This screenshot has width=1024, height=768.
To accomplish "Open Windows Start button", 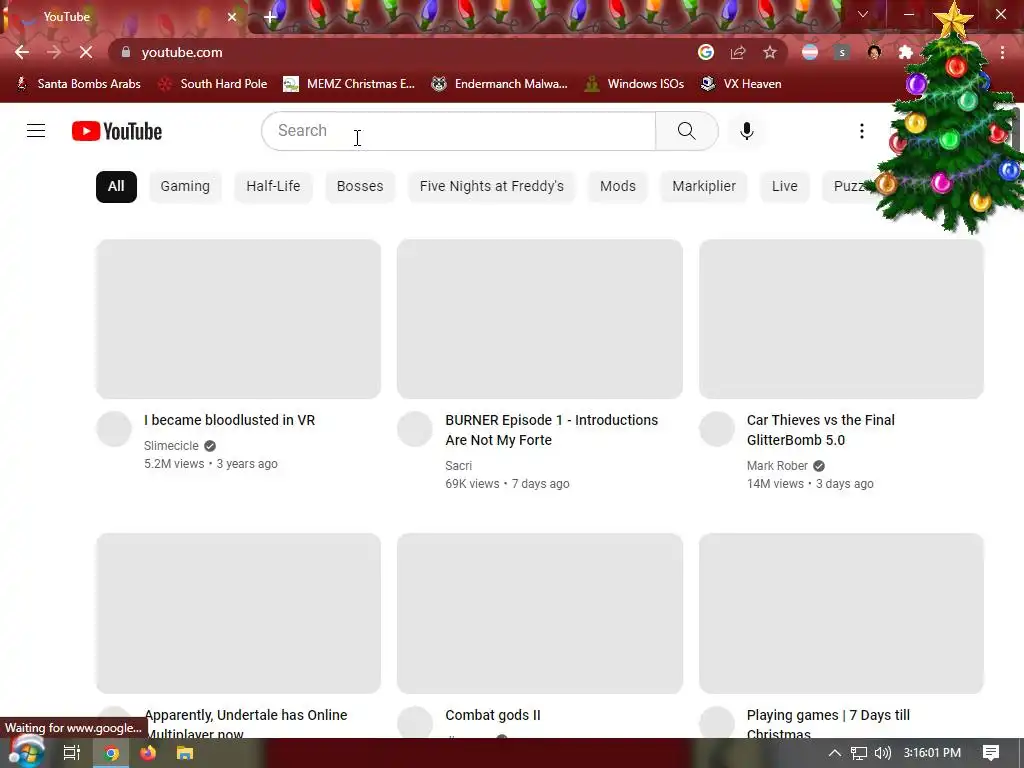I will click(x=27, y=752).
